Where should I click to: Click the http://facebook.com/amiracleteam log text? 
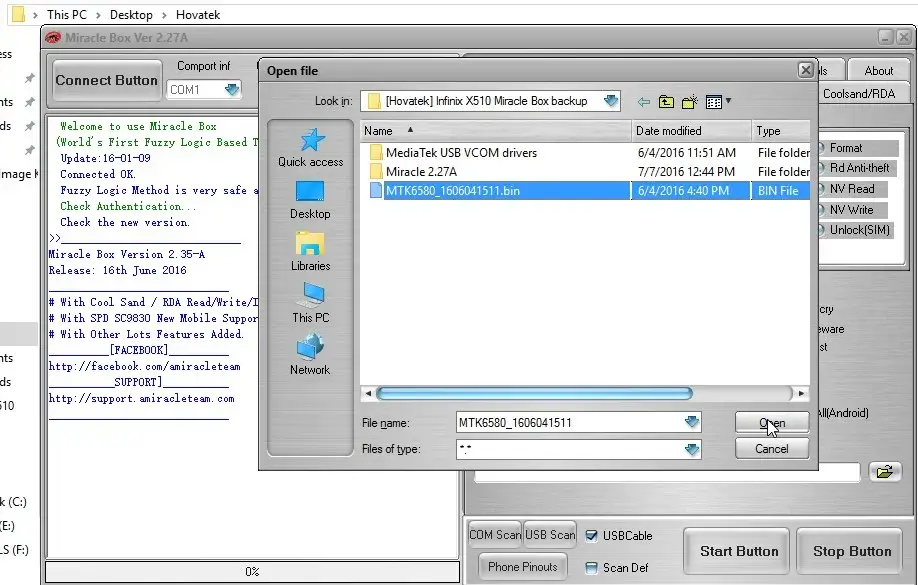[x=145, y=367]
